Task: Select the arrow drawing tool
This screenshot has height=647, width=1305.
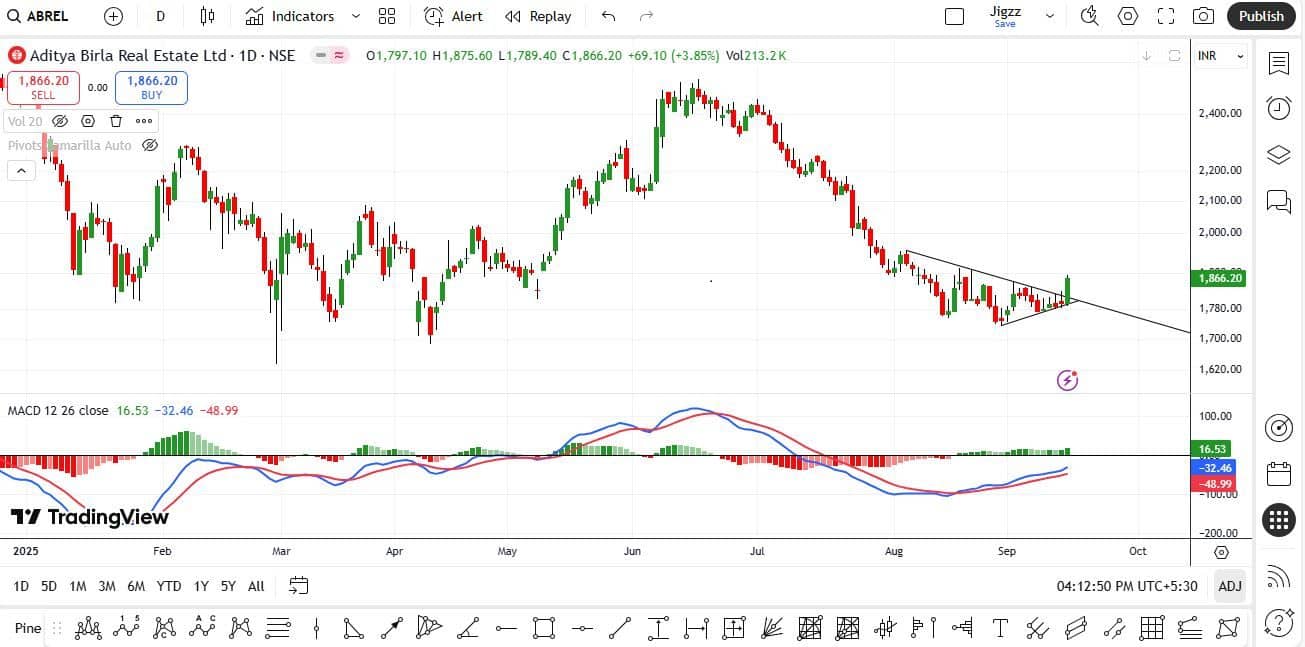Action: (x=392, y=628)
